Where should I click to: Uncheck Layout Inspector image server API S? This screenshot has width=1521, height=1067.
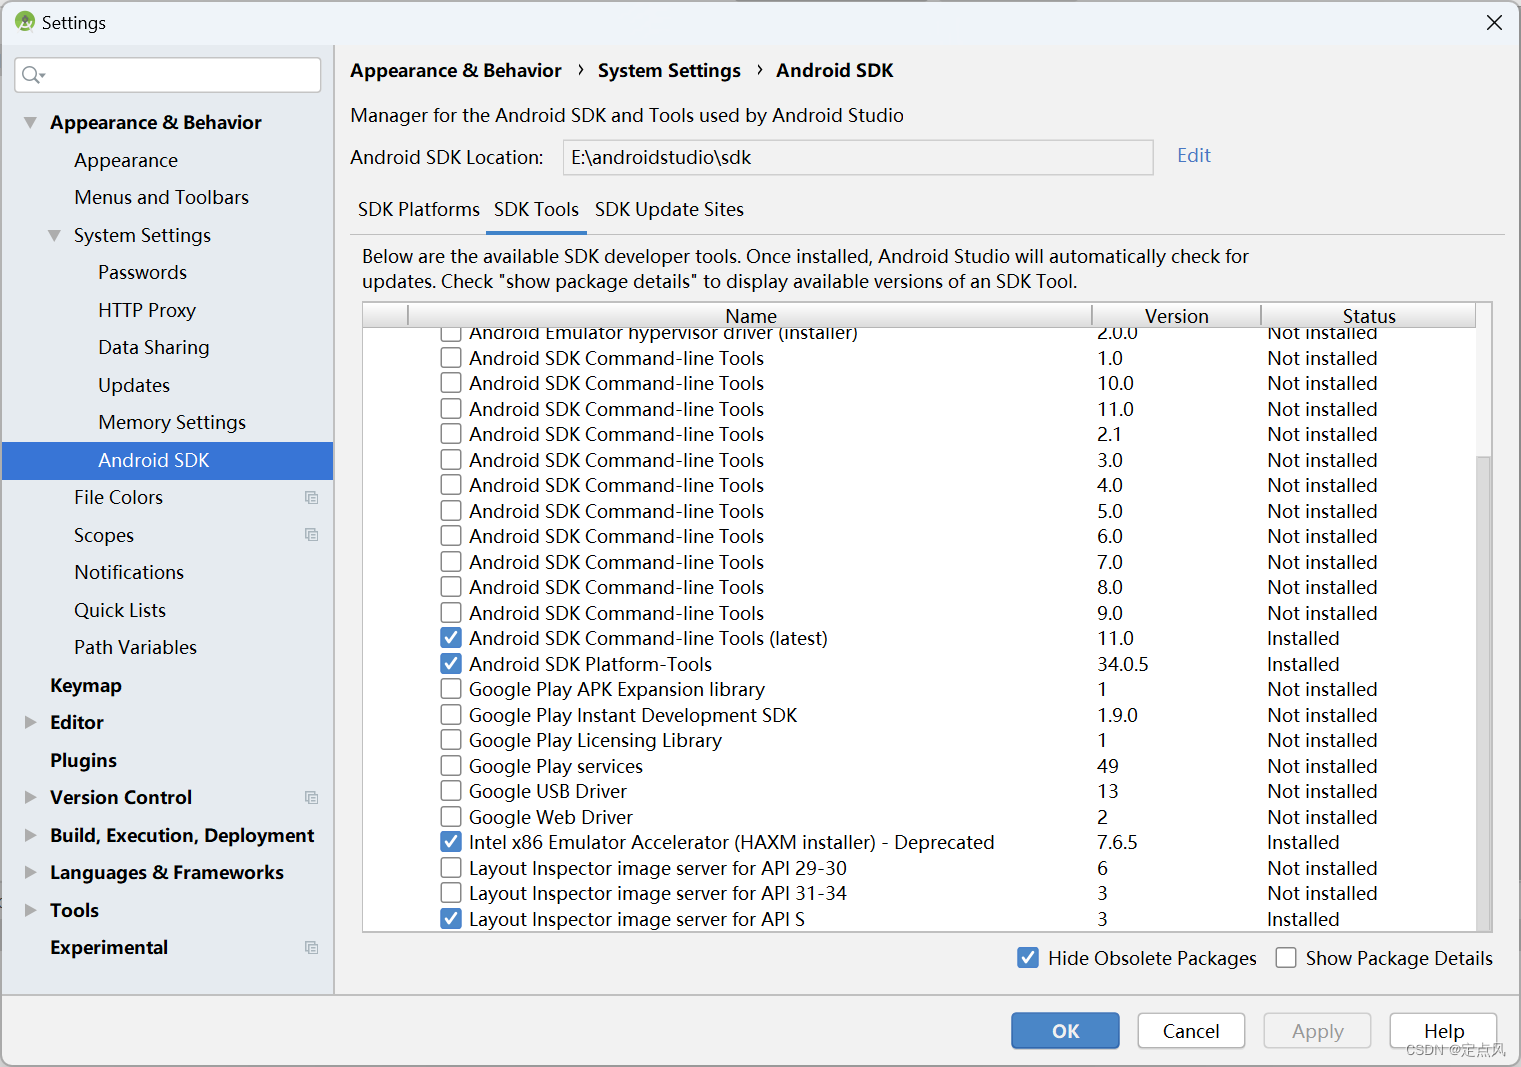tap(451, 919)
